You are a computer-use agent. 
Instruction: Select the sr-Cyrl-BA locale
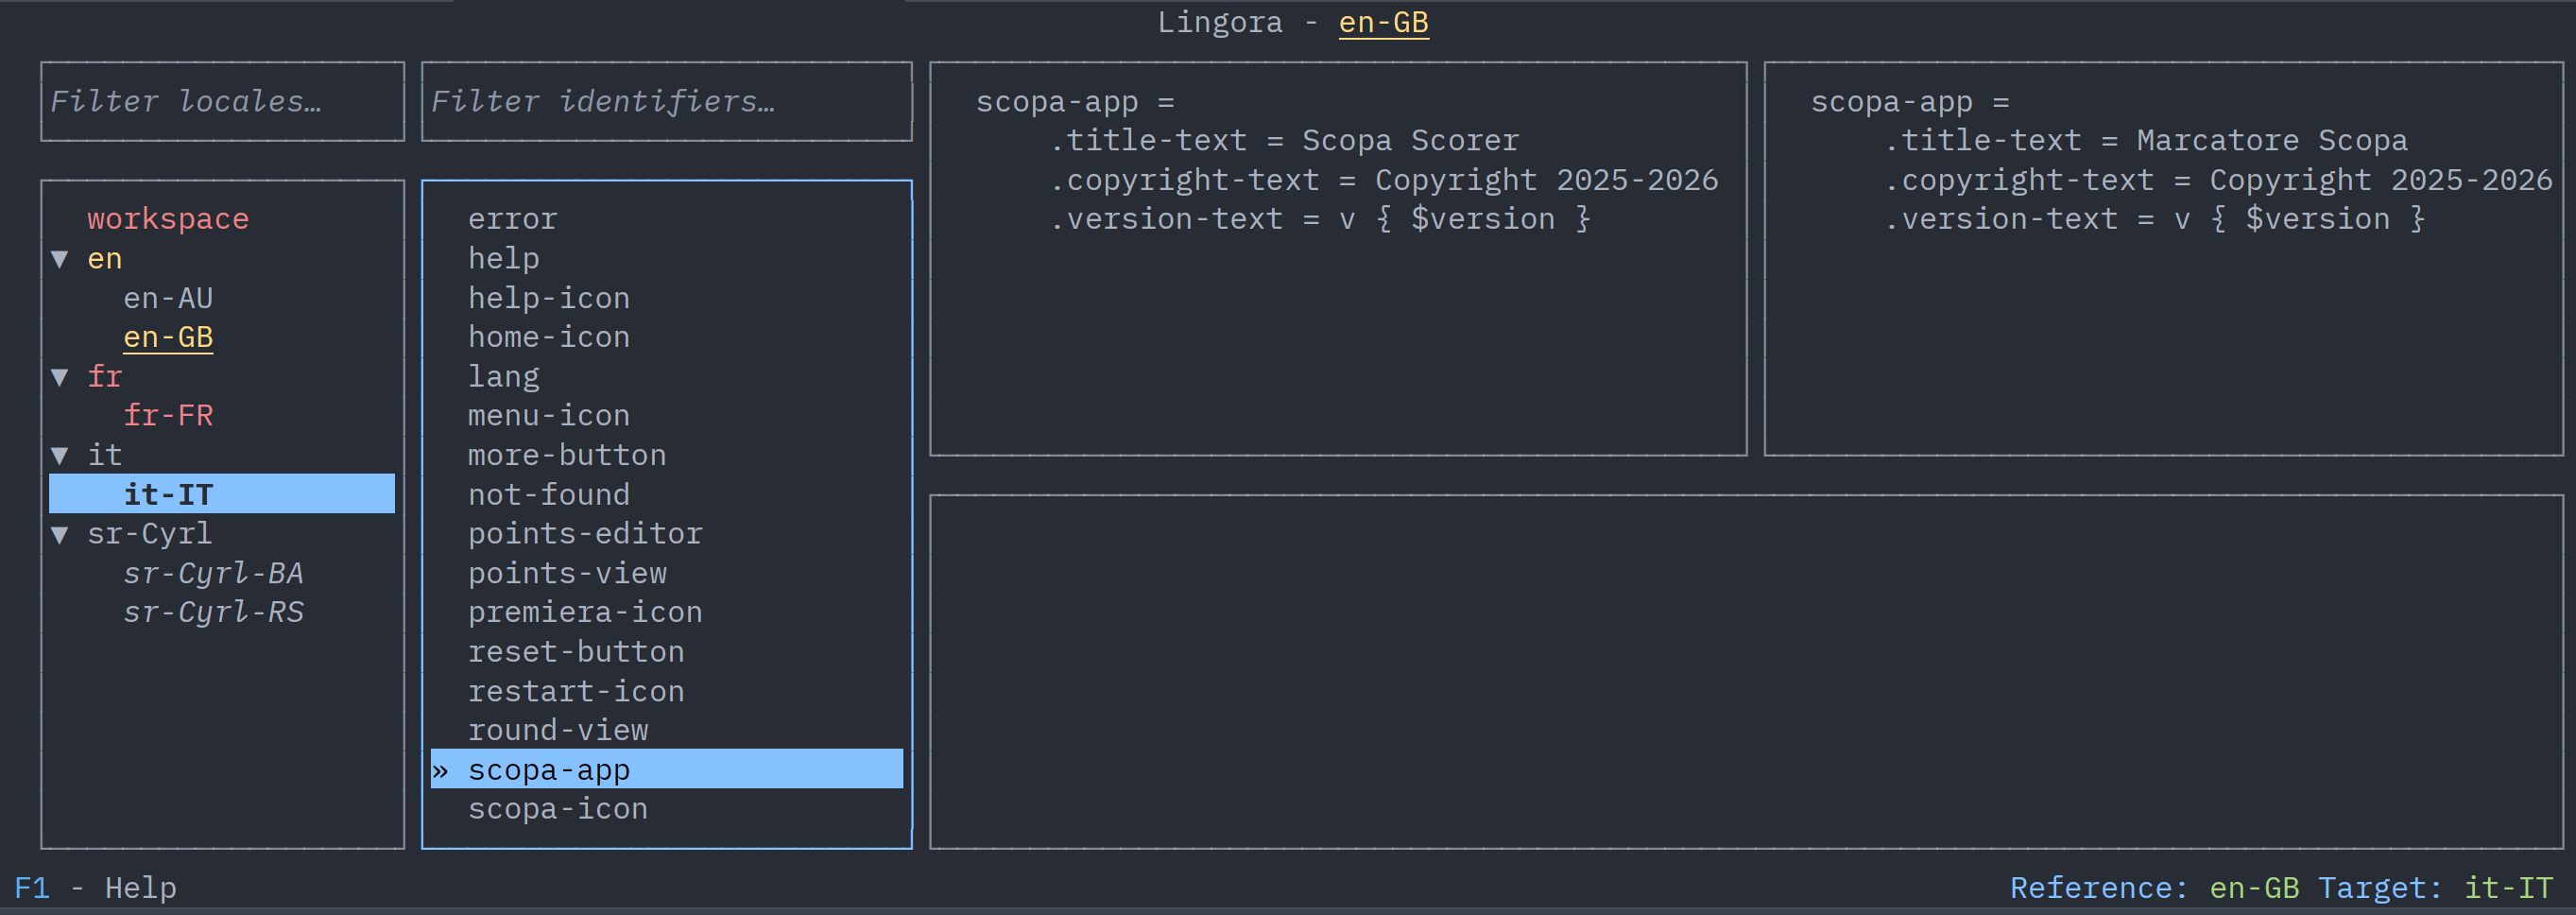click(x=213, y=574)
